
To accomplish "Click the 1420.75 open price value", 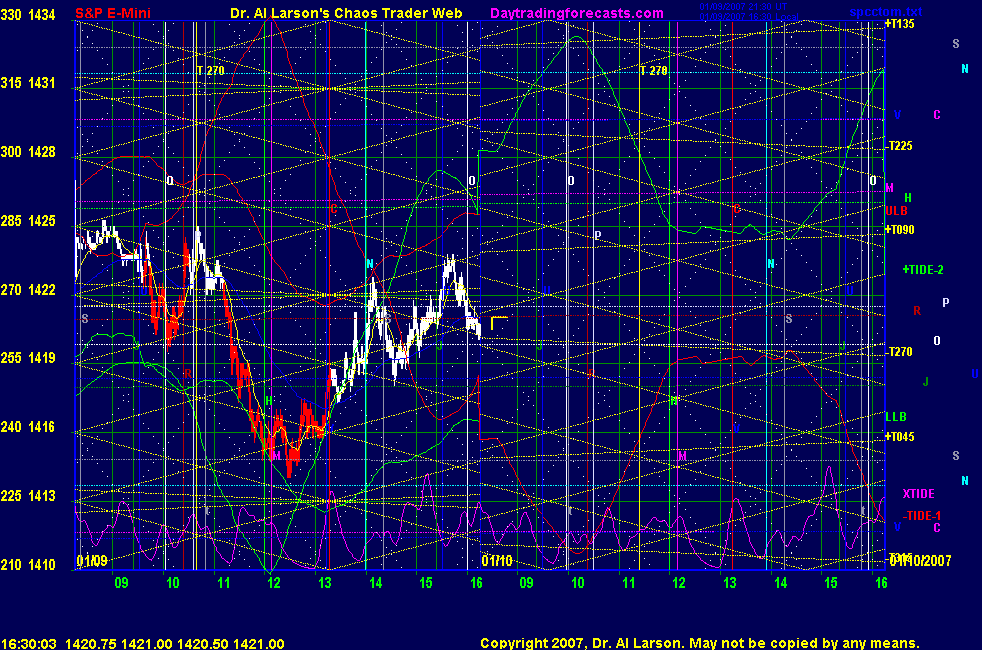I will pyautogui.click(x=91, y=644).
